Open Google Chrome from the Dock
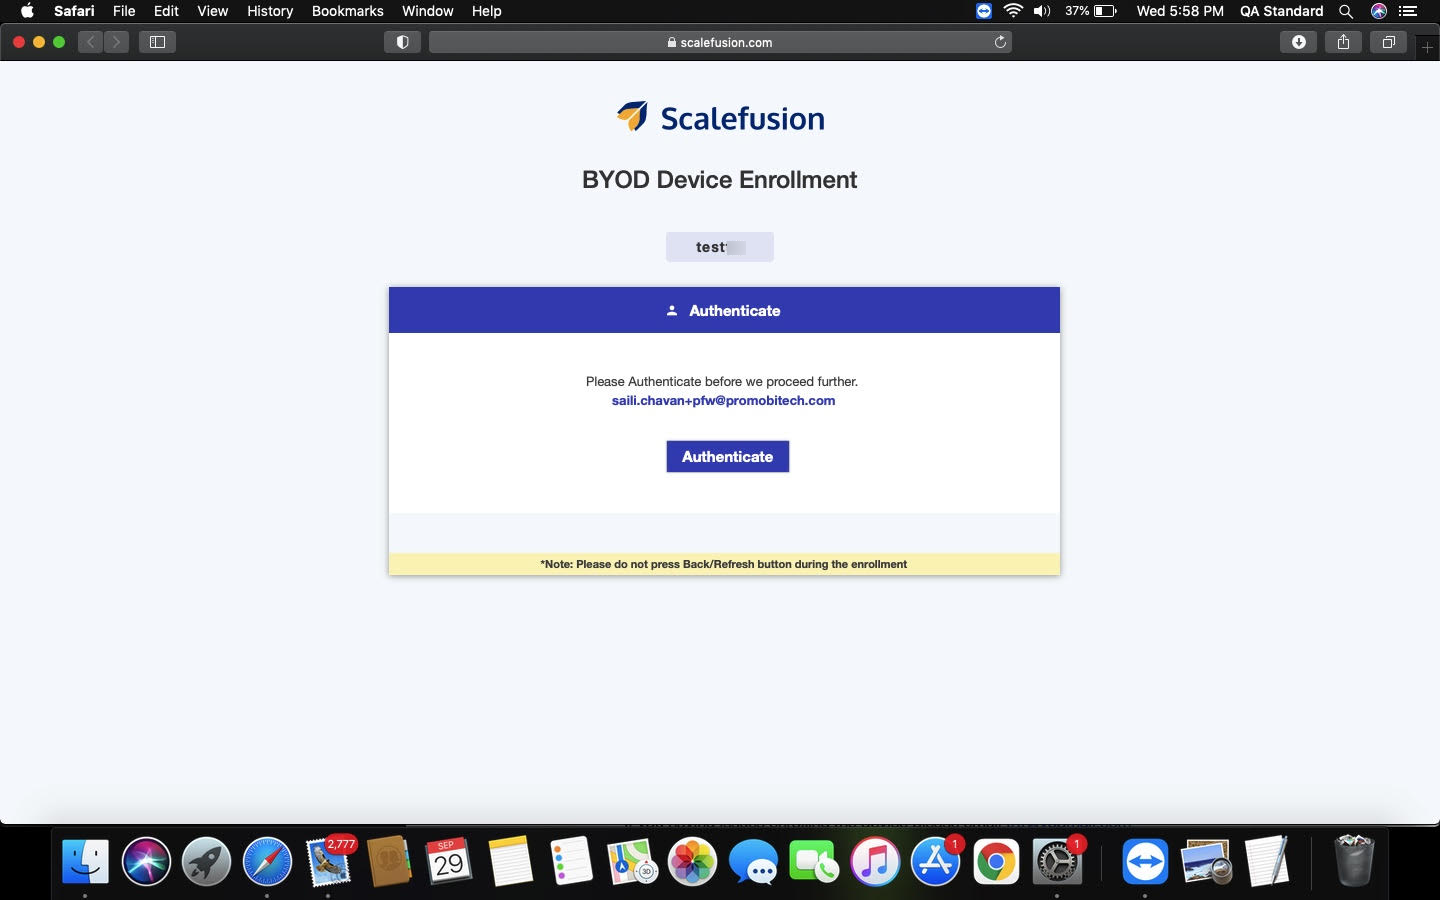 (x=996, y=862)
